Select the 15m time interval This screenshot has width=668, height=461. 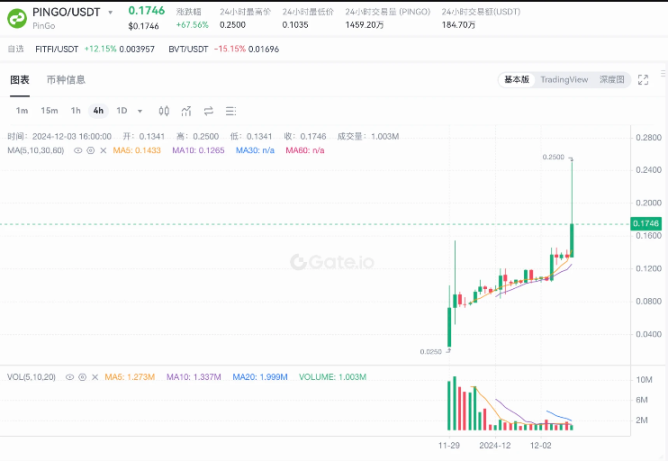coord(49,111)
